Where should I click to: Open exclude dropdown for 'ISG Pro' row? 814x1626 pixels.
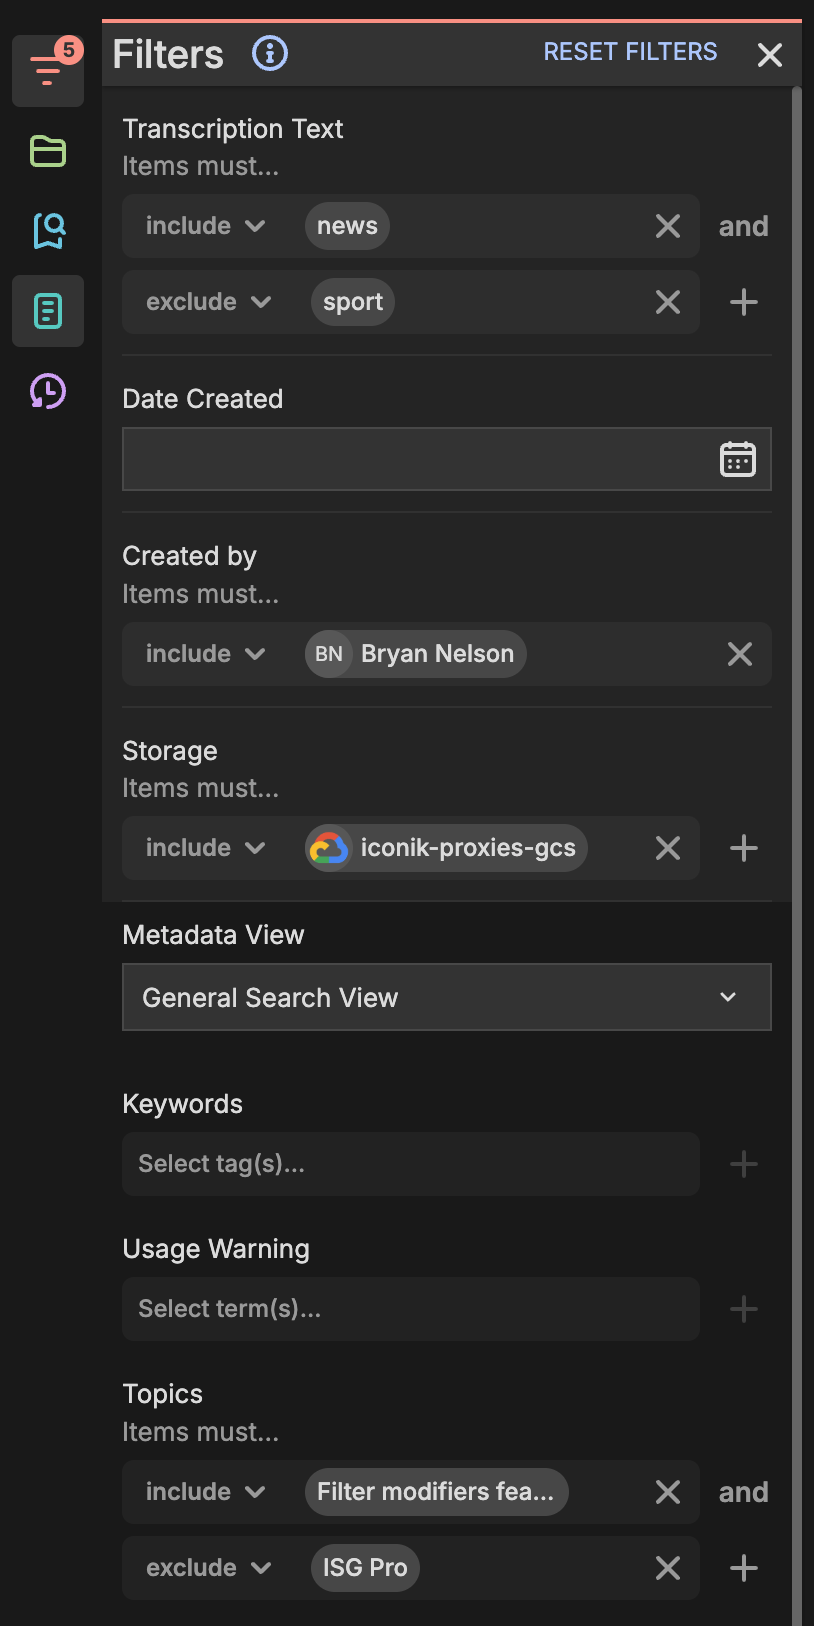[209, 1568]
